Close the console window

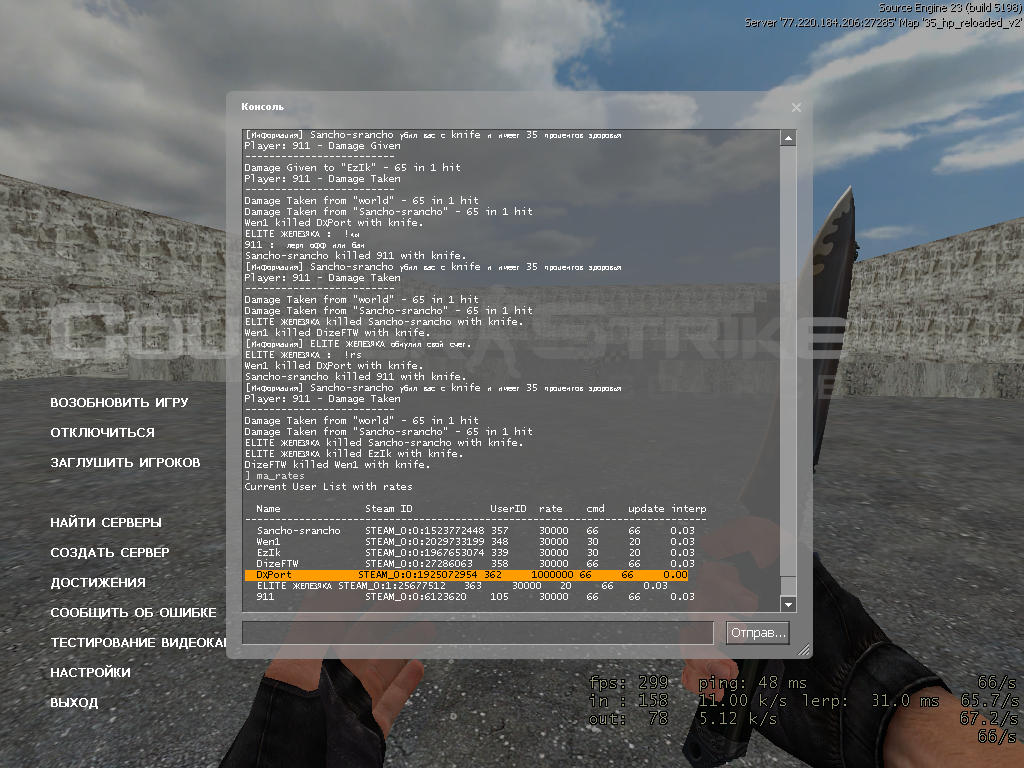click(x=796, y=108)
